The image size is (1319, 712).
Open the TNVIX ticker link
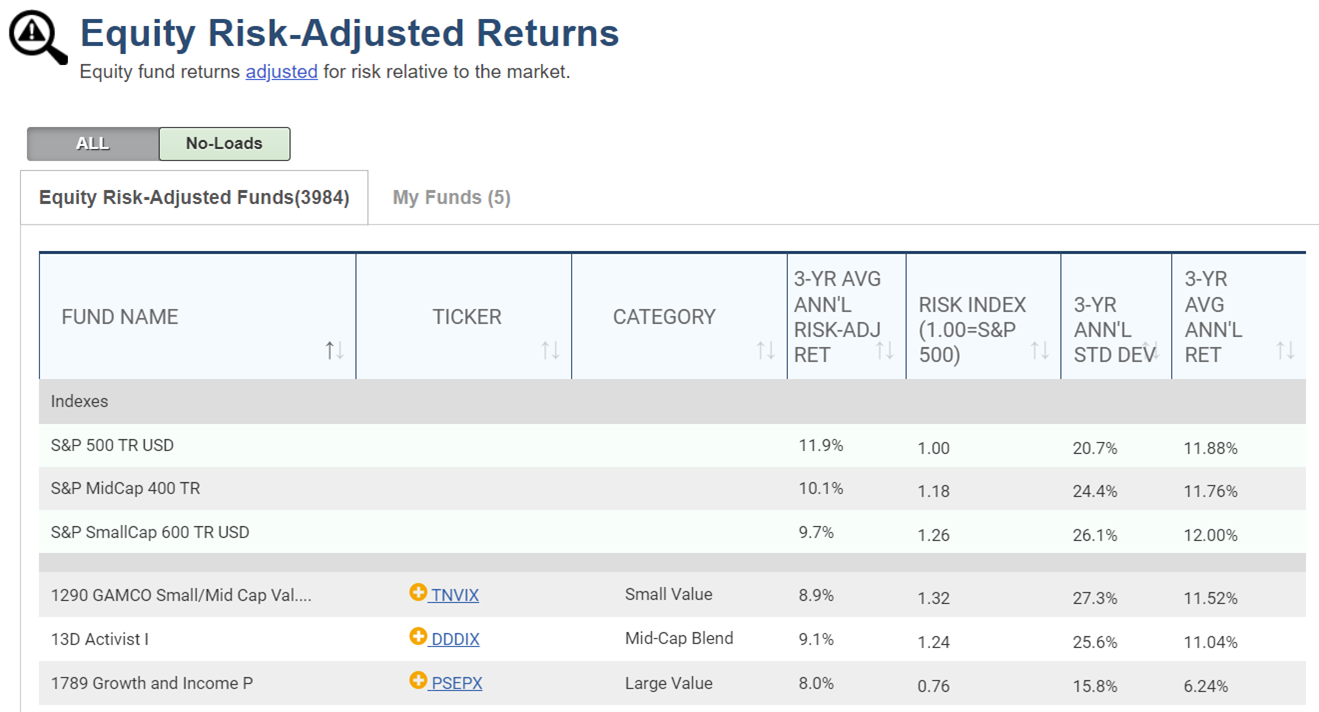point(455,595)
